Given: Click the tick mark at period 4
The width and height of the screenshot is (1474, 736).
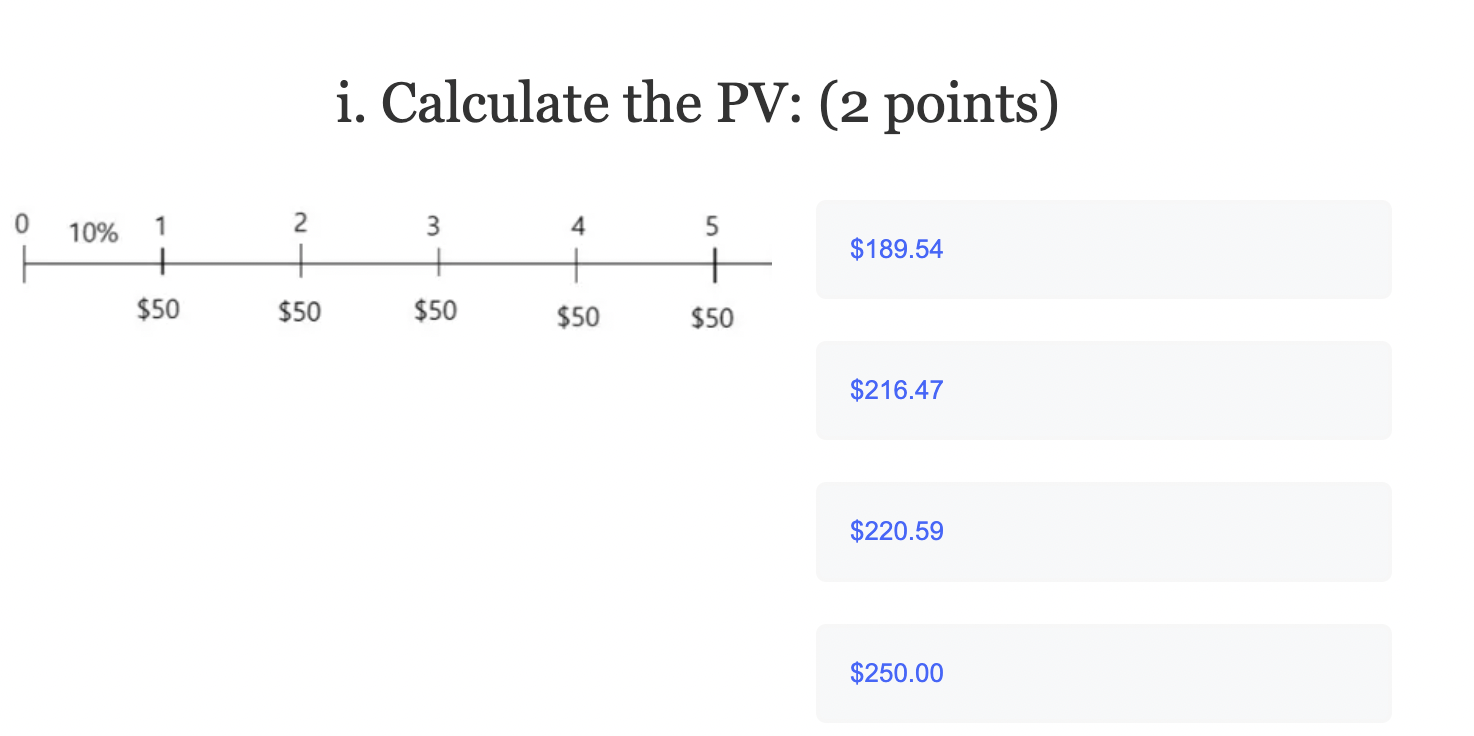Looking at the screenshot, I should click(x=577, y=263).
